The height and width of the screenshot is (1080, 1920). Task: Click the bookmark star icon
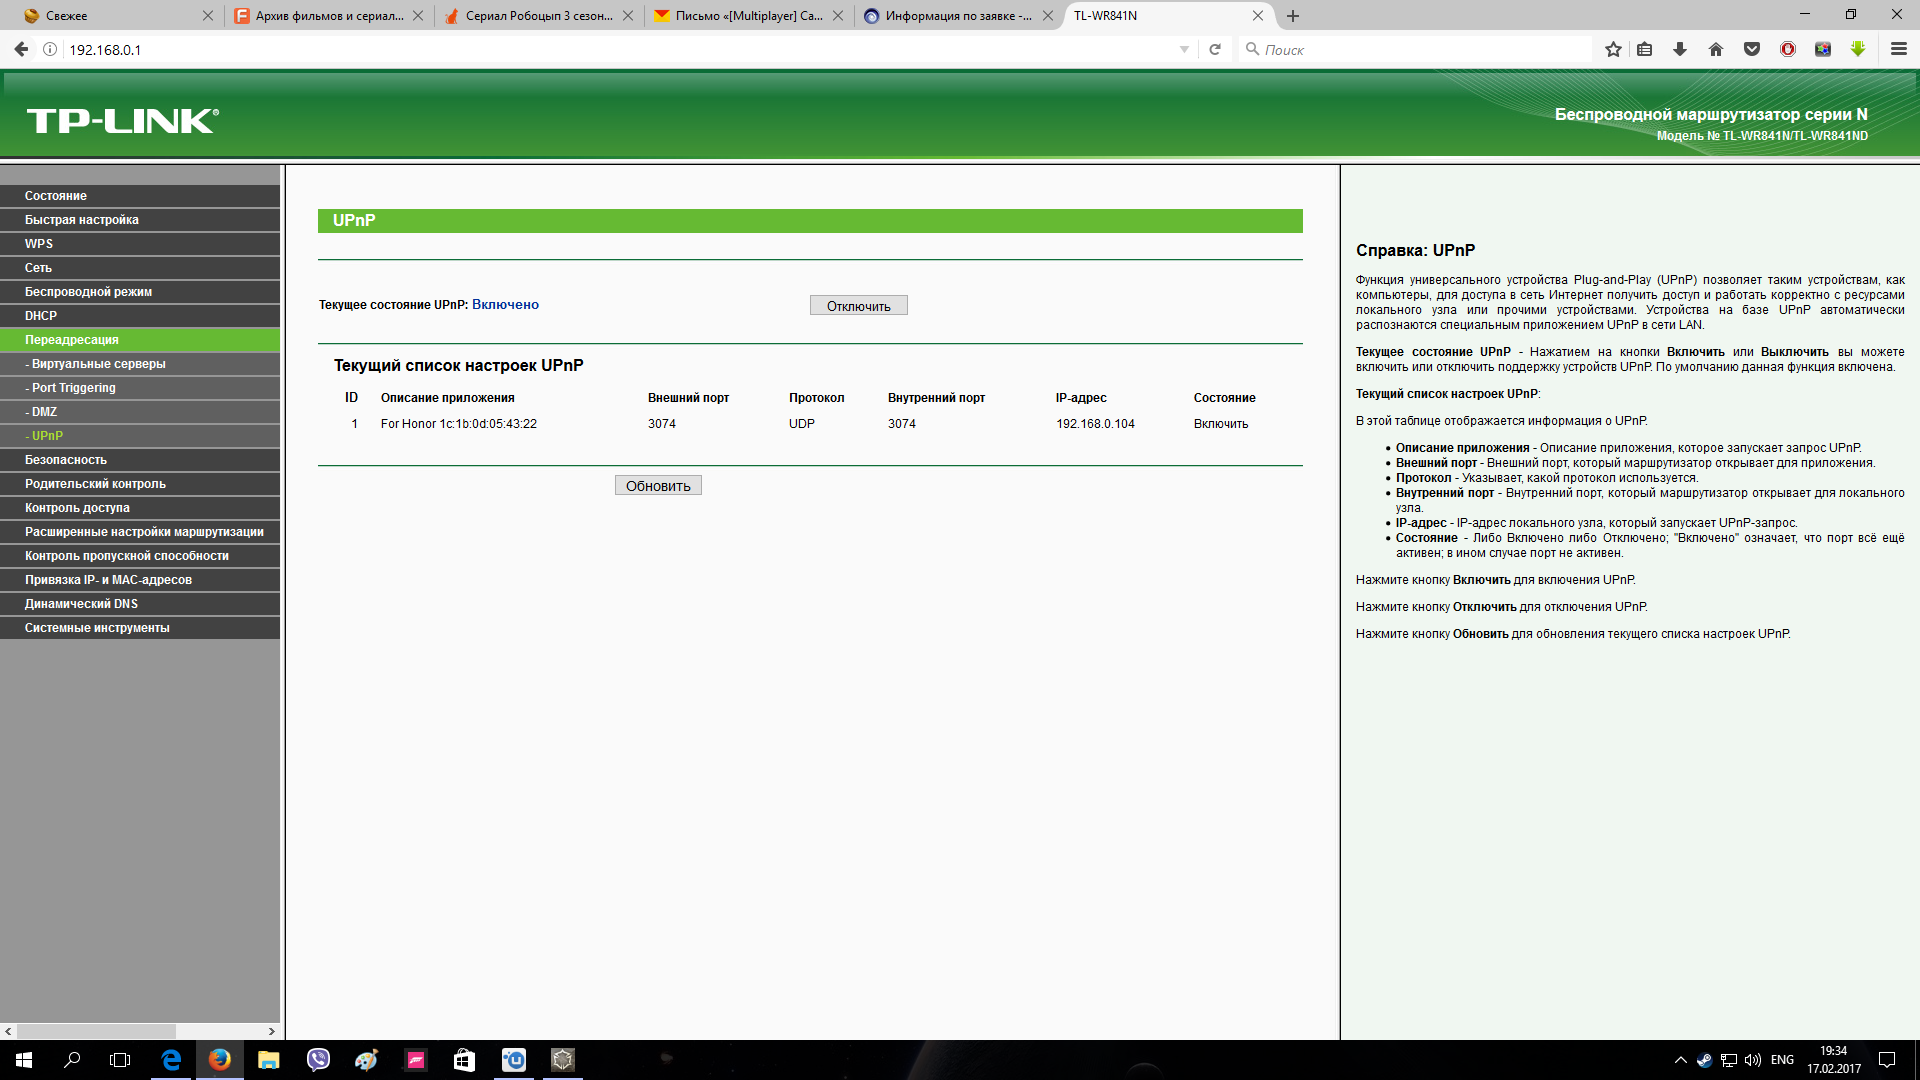1613,49
